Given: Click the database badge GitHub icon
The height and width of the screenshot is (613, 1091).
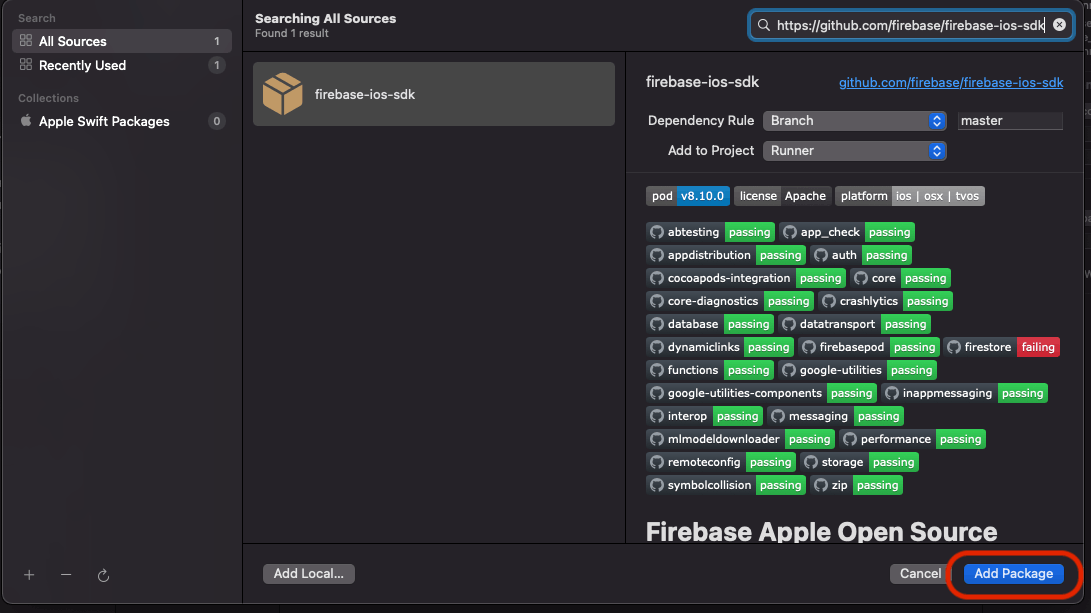Looking at the screenshot, I should point(657,324).
